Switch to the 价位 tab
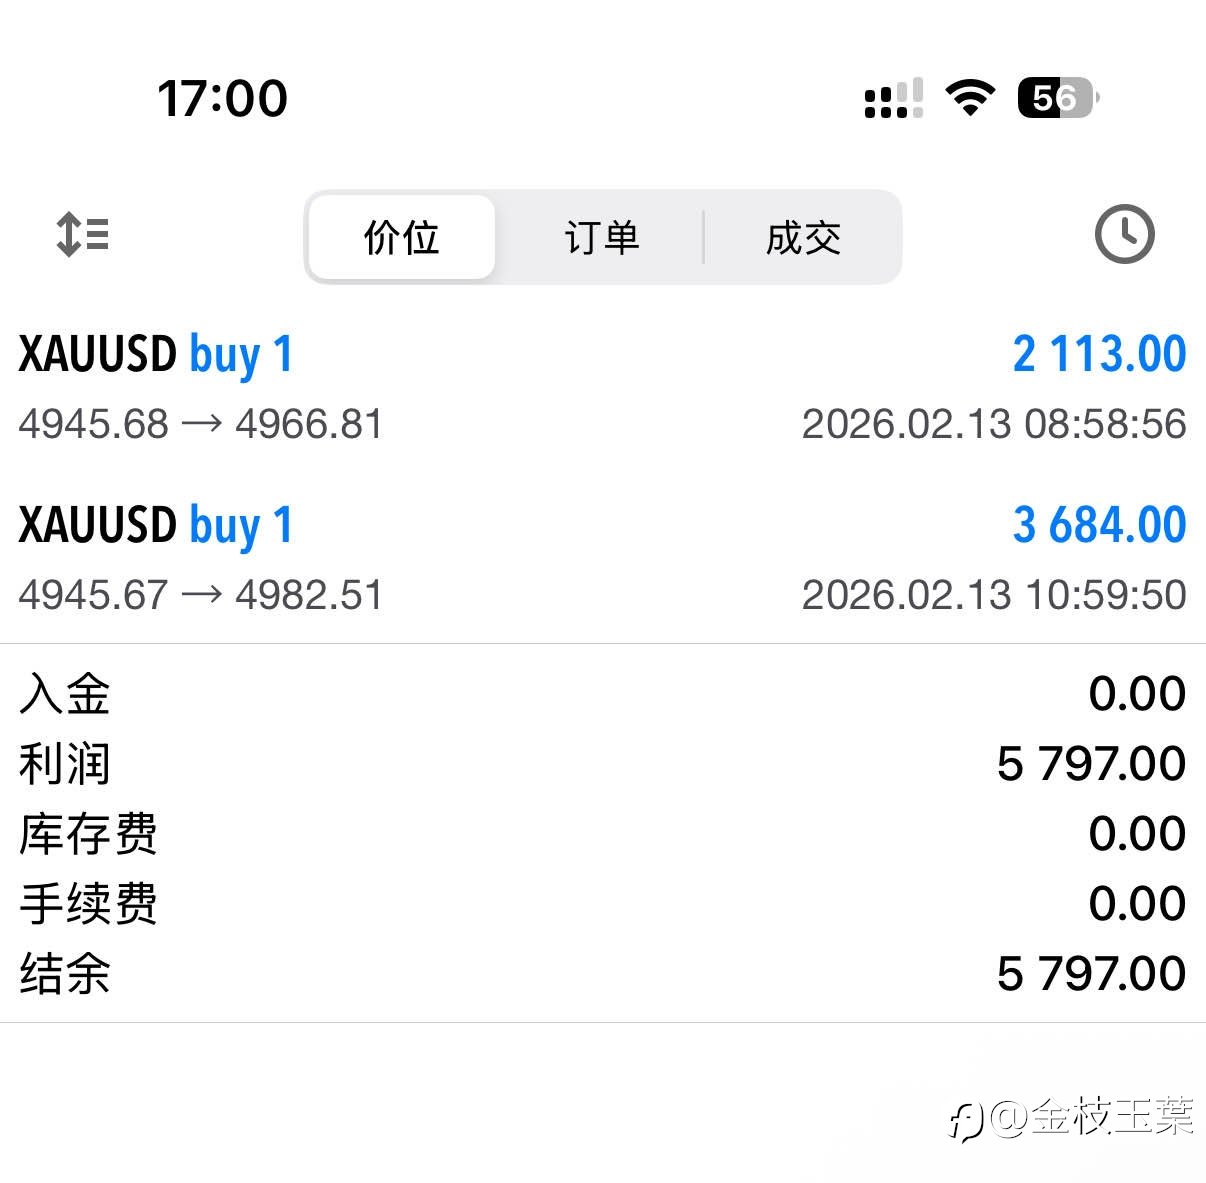The image size is (1206, 1183). (x=402, y=238)
